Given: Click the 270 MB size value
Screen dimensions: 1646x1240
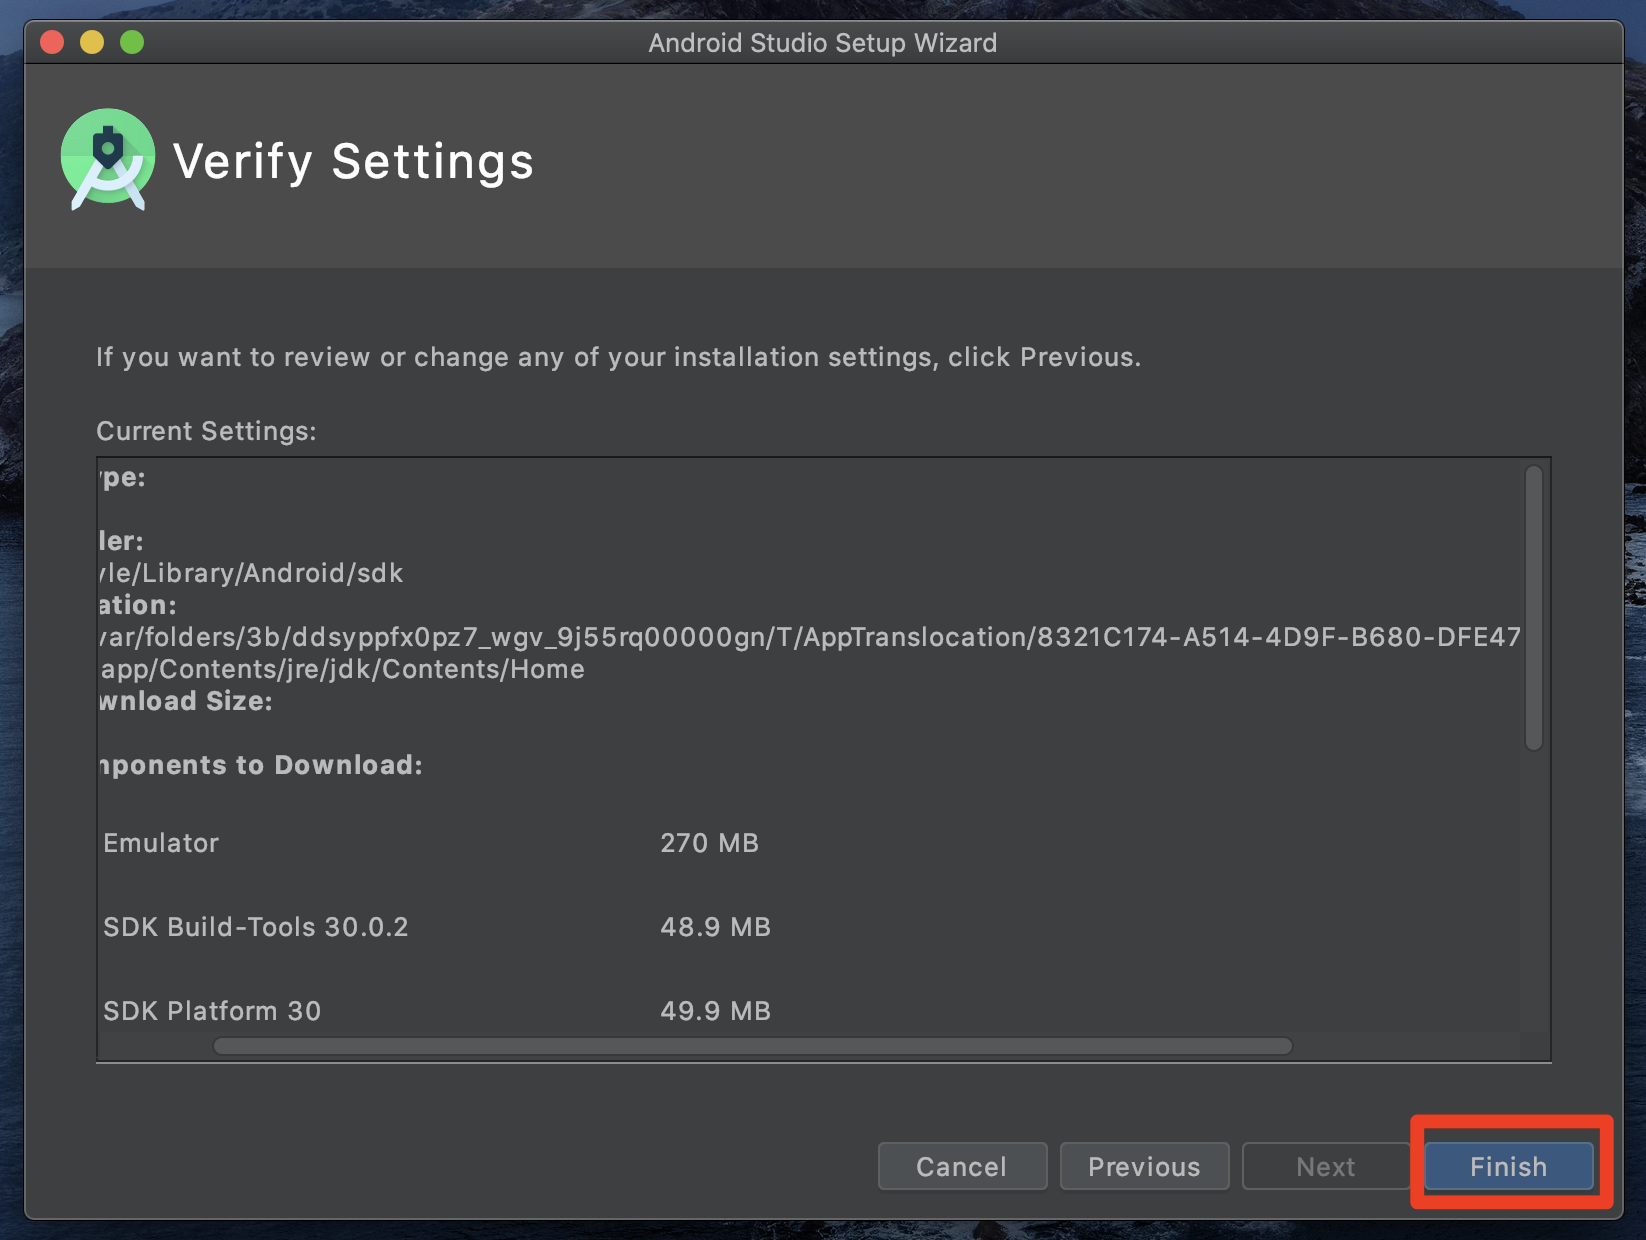Looking at the screenshot, I should tap(709, 843).
